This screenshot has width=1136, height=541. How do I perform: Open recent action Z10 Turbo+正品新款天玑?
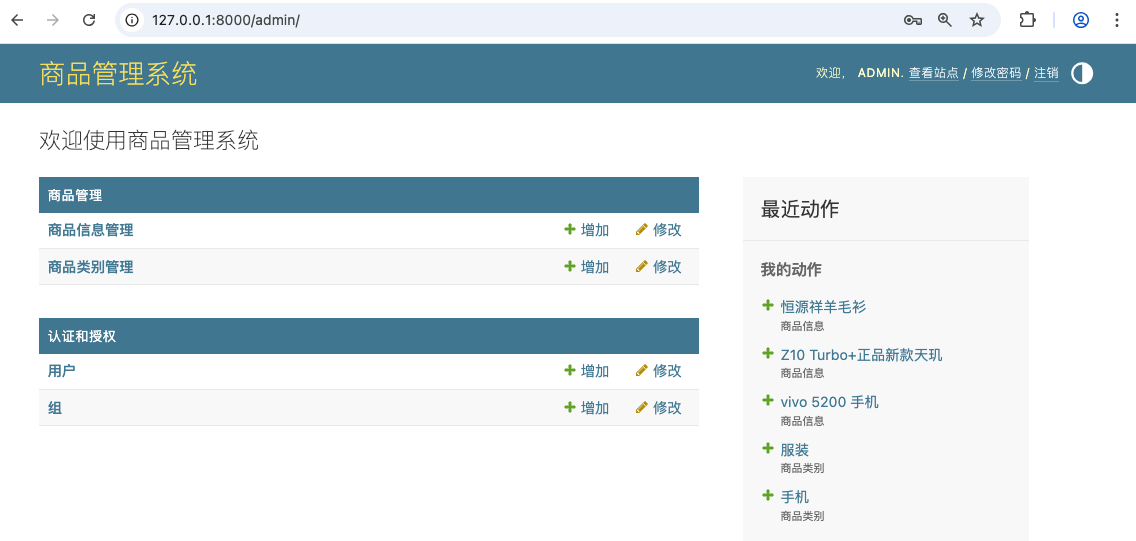(861, 355)
